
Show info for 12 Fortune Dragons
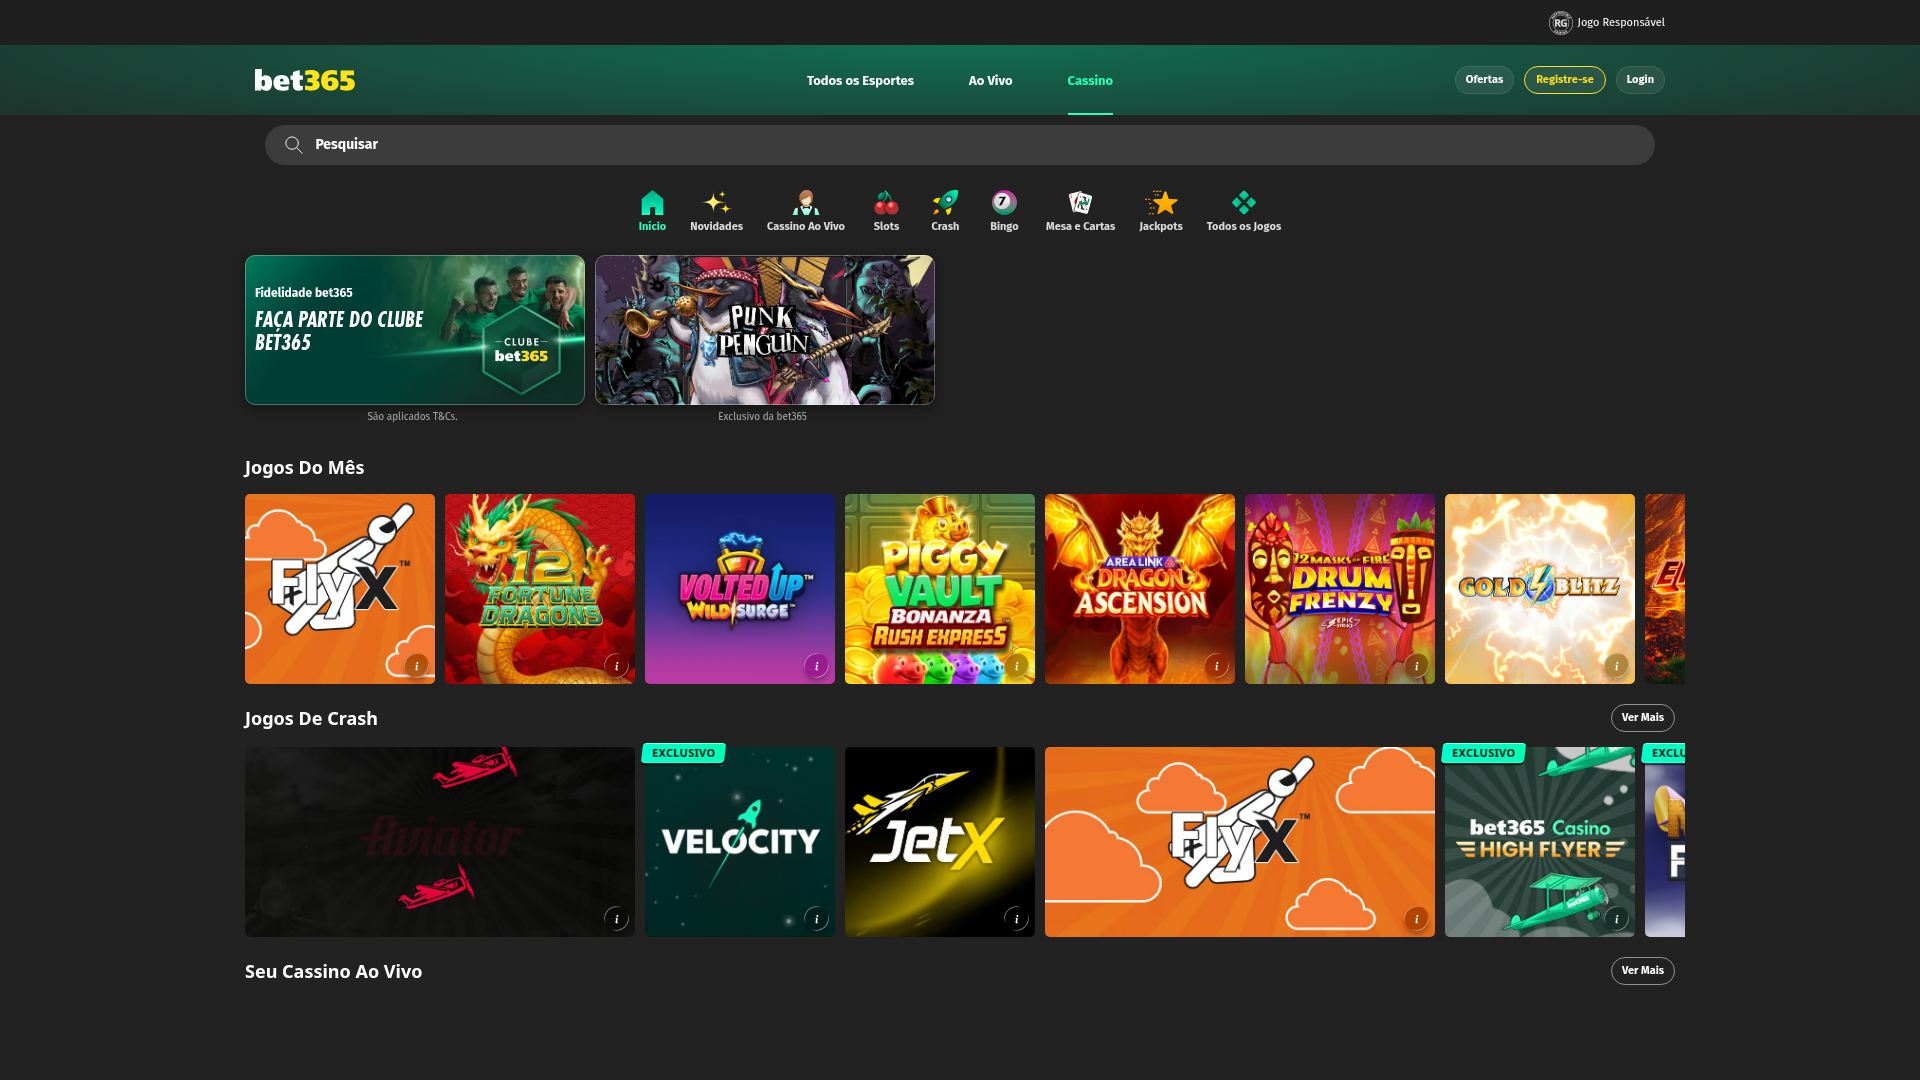pos(616,666)
